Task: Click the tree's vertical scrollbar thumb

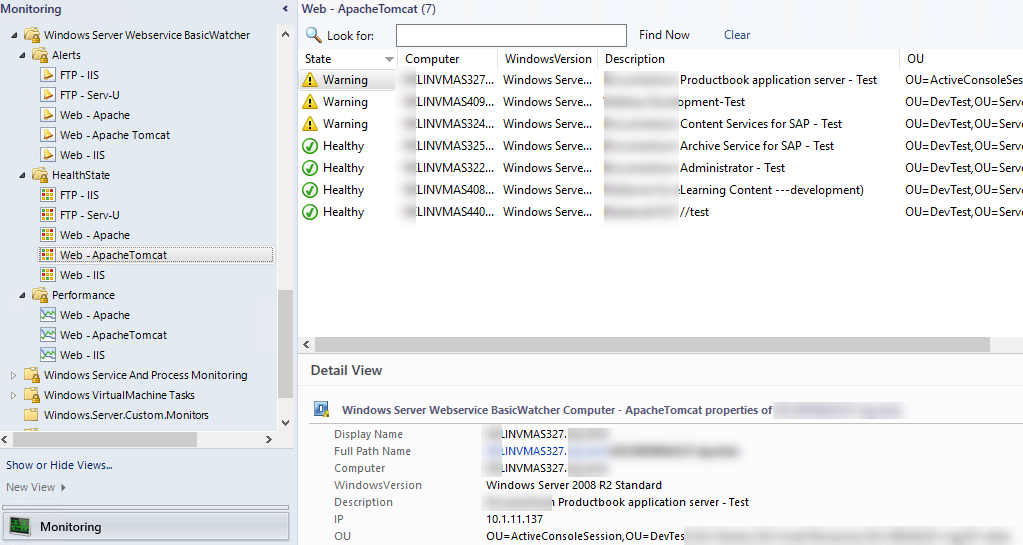Action: (x=285, y=344)
